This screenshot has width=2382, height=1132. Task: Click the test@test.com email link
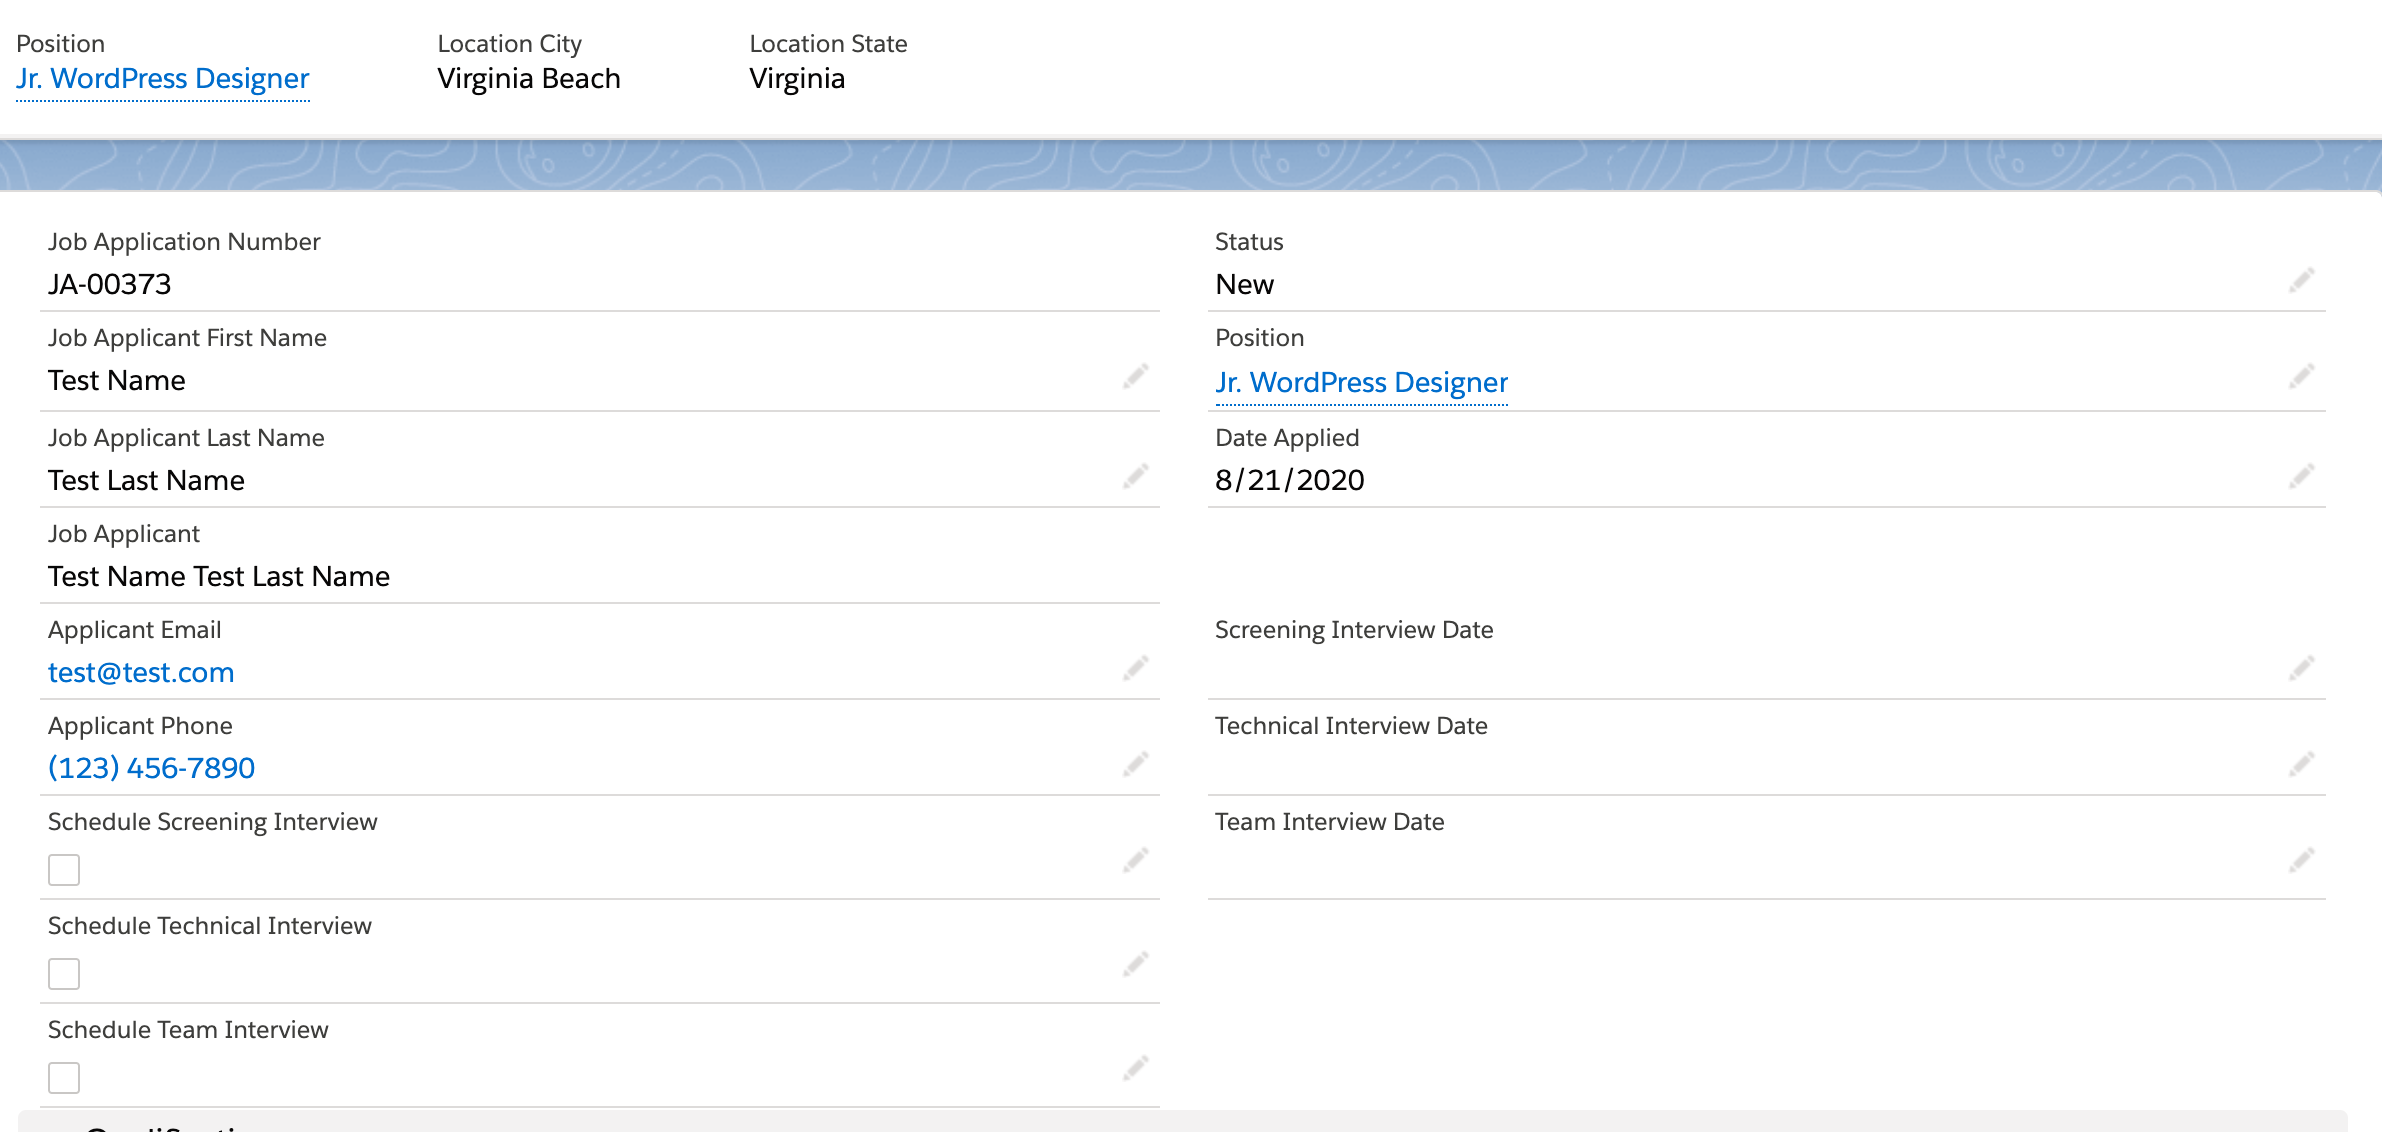pyautogui.click(x=141, y=672)
